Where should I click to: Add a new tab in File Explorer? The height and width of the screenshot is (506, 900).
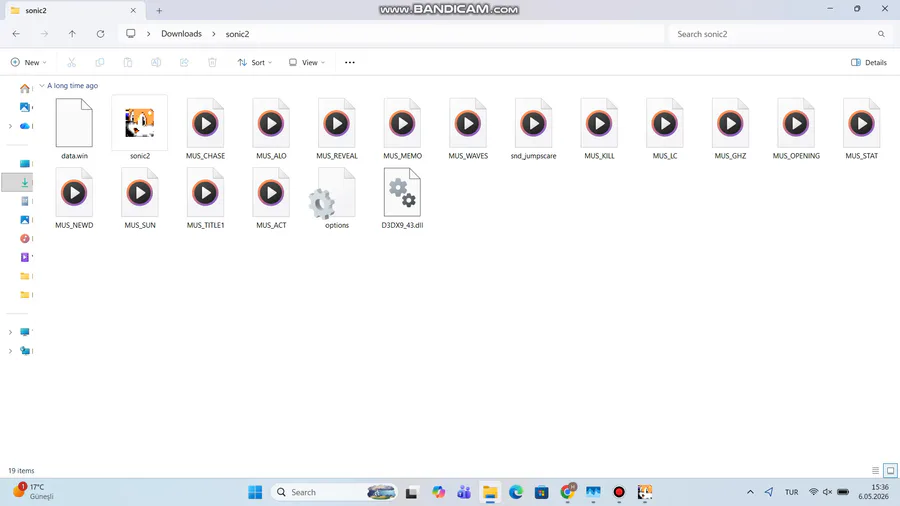[159, 10]
